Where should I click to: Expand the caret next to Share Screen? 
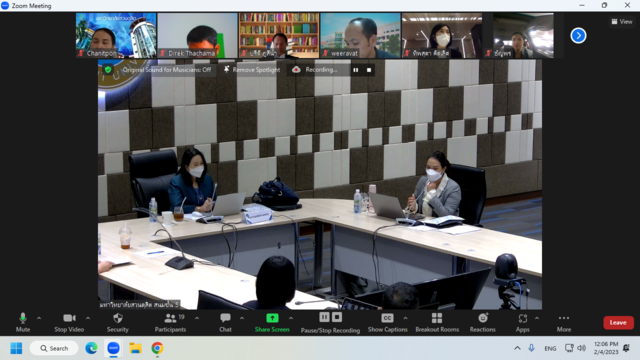(x=291, y=318)
